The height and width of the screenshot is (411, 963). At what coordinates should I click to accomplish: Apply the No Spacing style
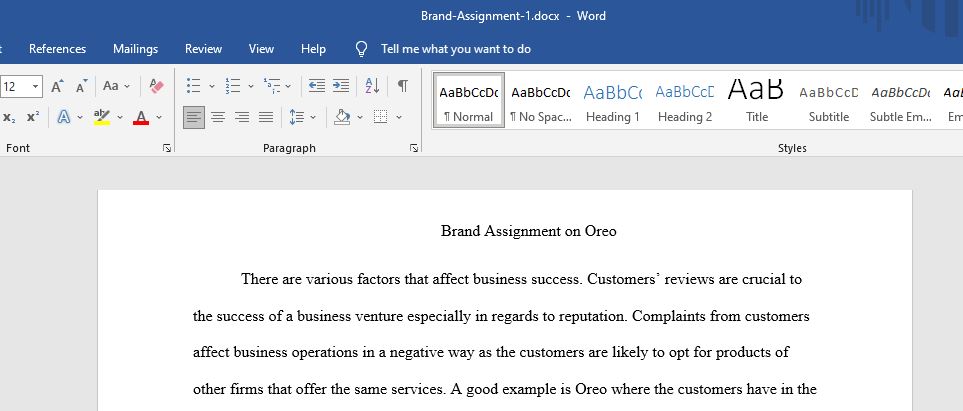(x=540, y=101)
